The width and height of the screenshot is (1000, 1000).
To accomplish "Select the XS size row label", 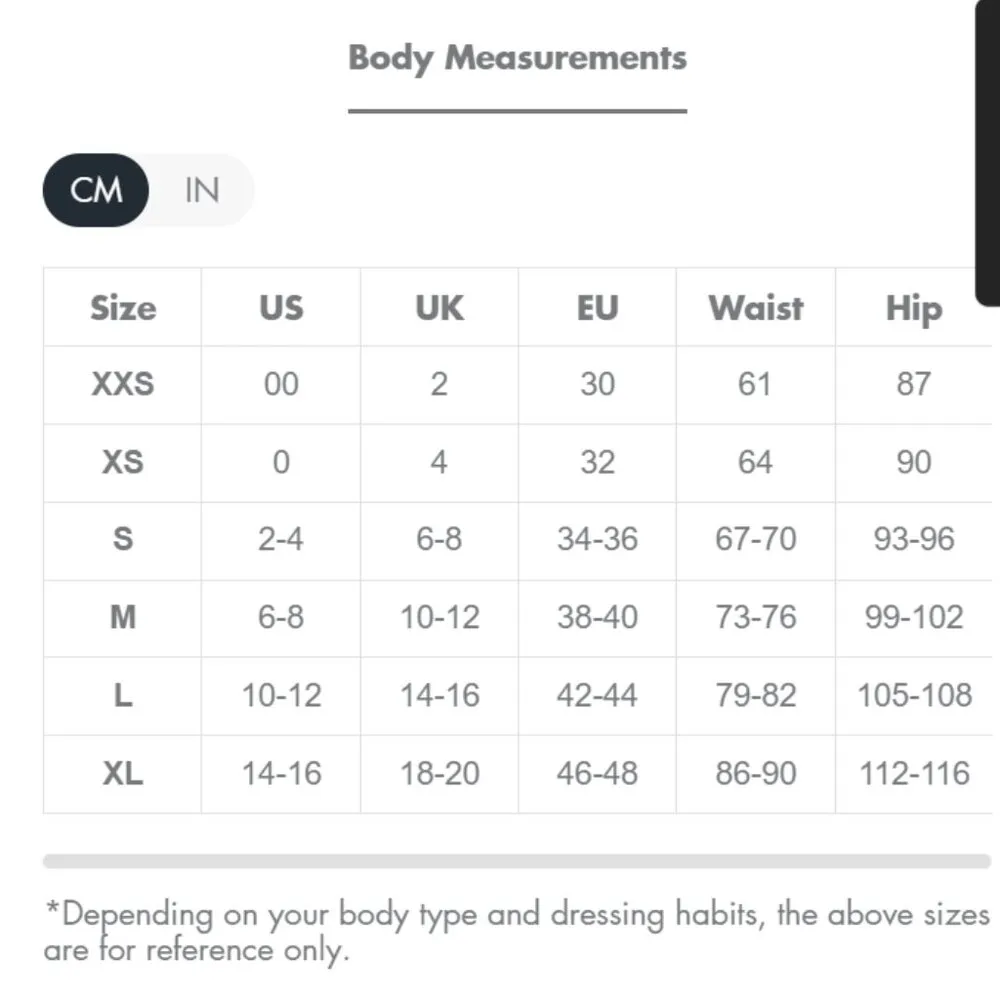I will click(x=123, y=462).
